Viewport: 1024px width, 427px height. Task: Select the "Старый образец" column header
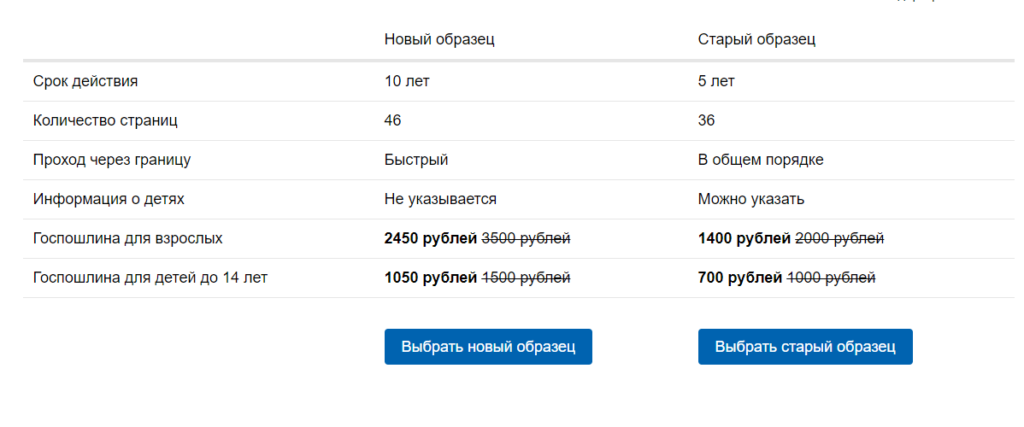point(756,40)
